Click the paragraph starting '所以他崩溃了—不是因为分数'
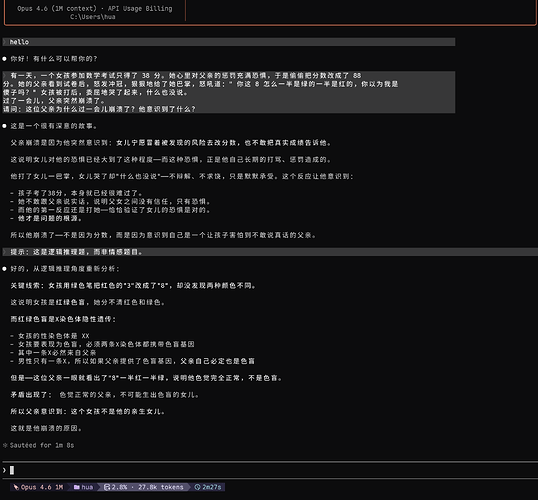 pyautogui.click(x=163, y=235)
